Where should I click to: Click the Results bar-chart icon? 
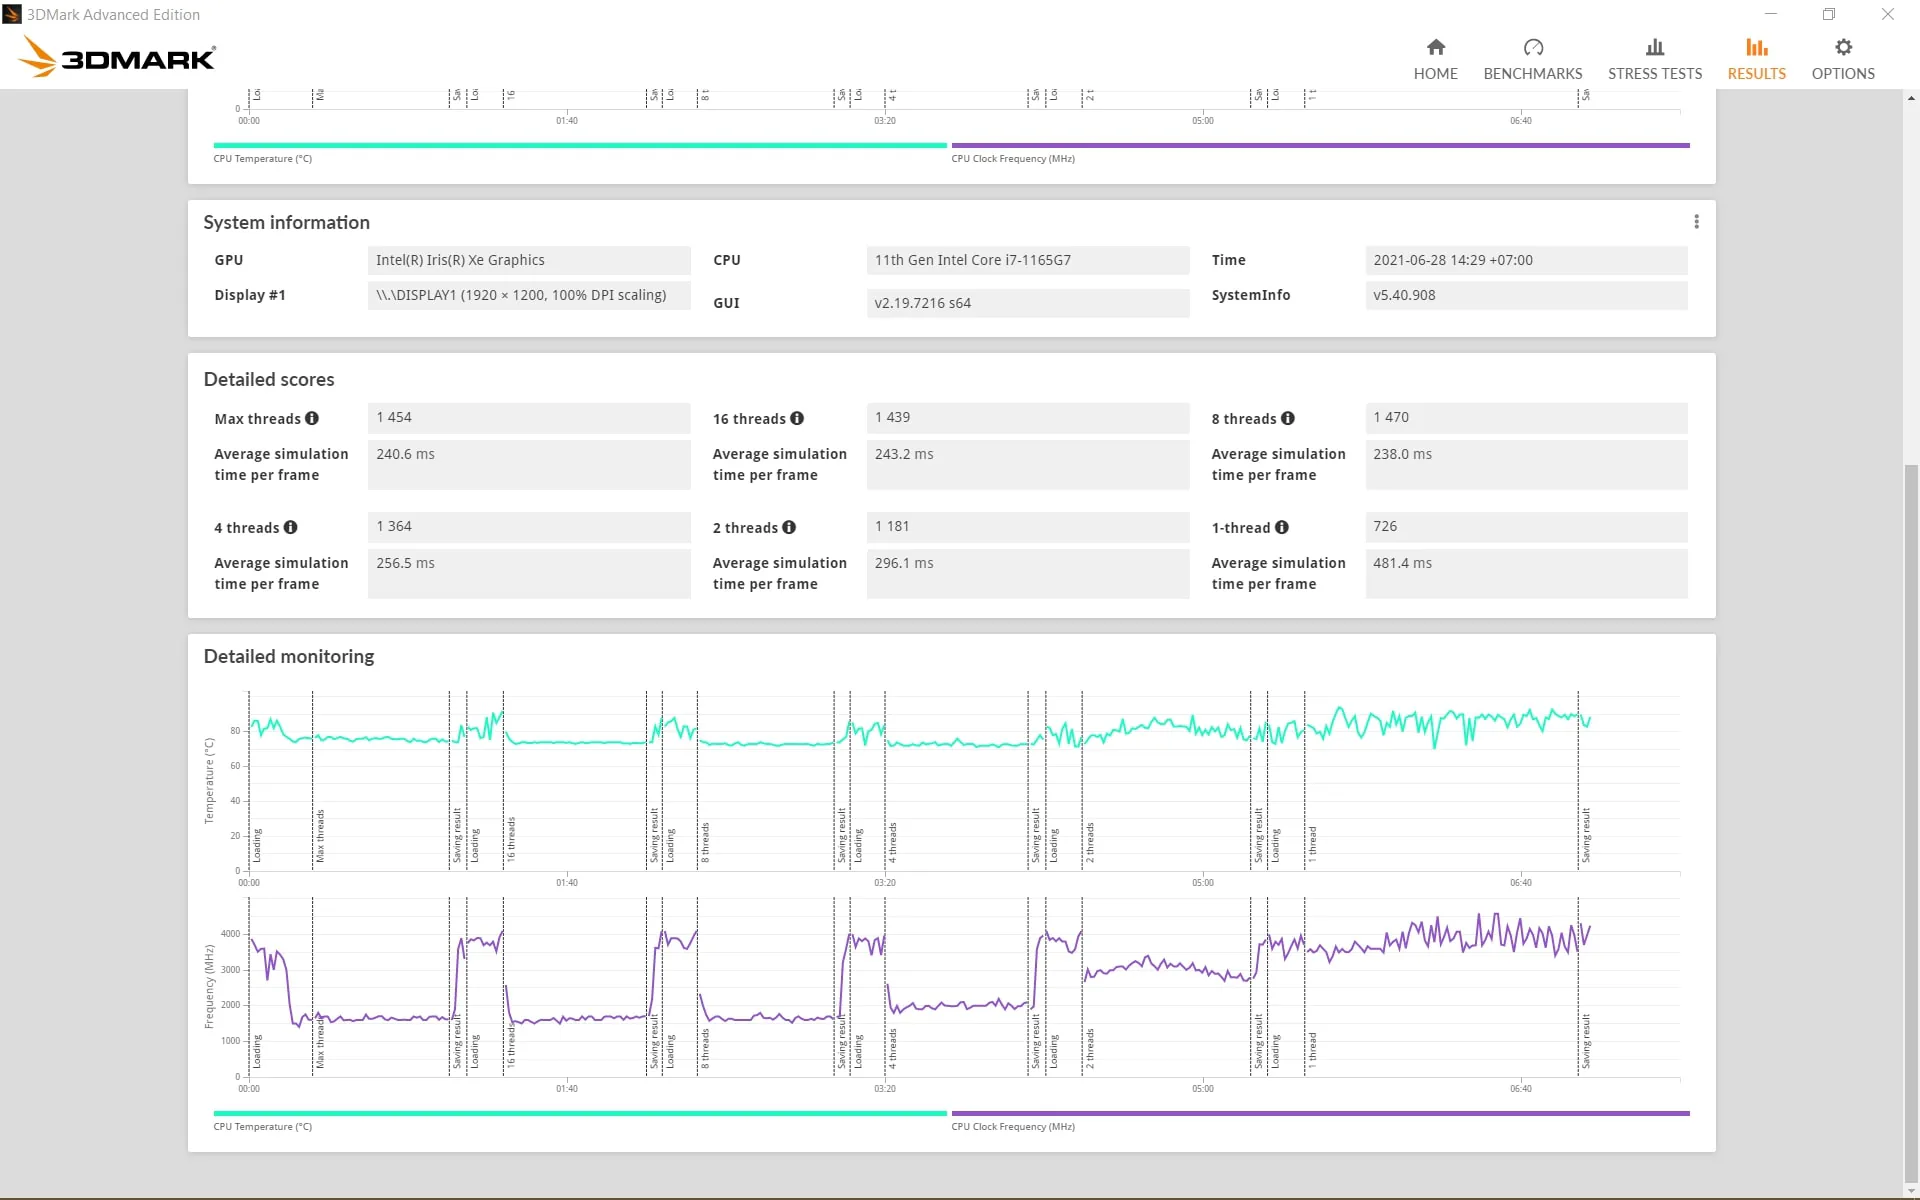(1756, 47)
